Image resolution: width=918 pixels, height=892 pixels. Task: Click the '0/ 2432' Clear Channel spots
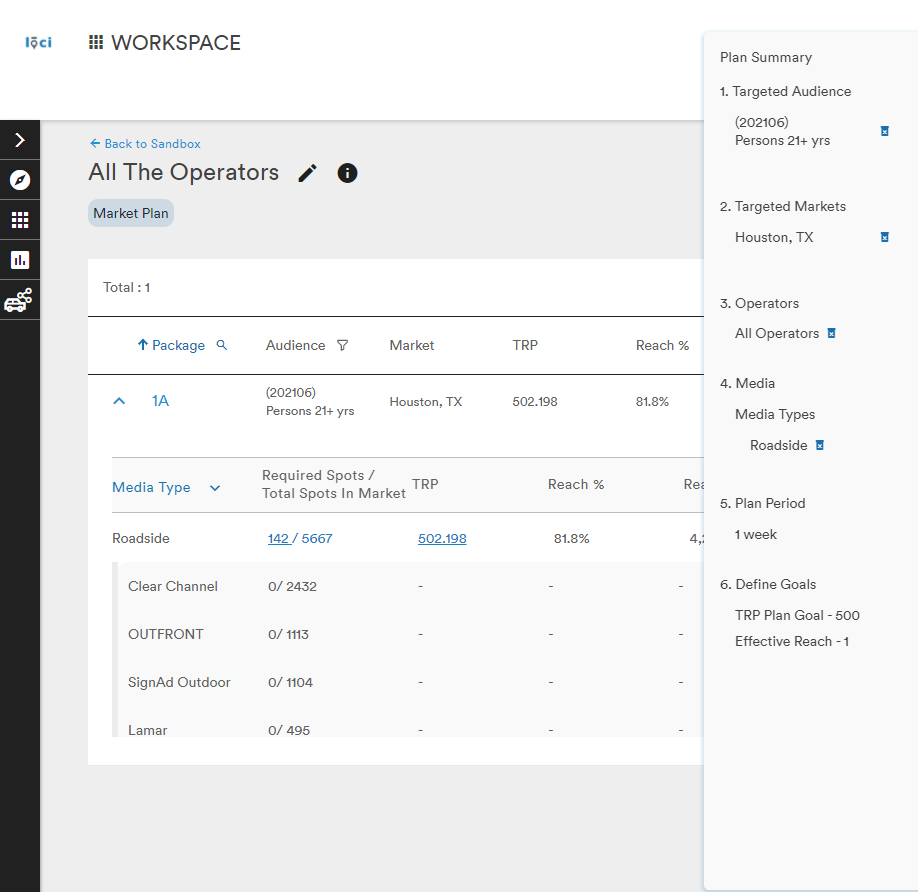(292, 586)
